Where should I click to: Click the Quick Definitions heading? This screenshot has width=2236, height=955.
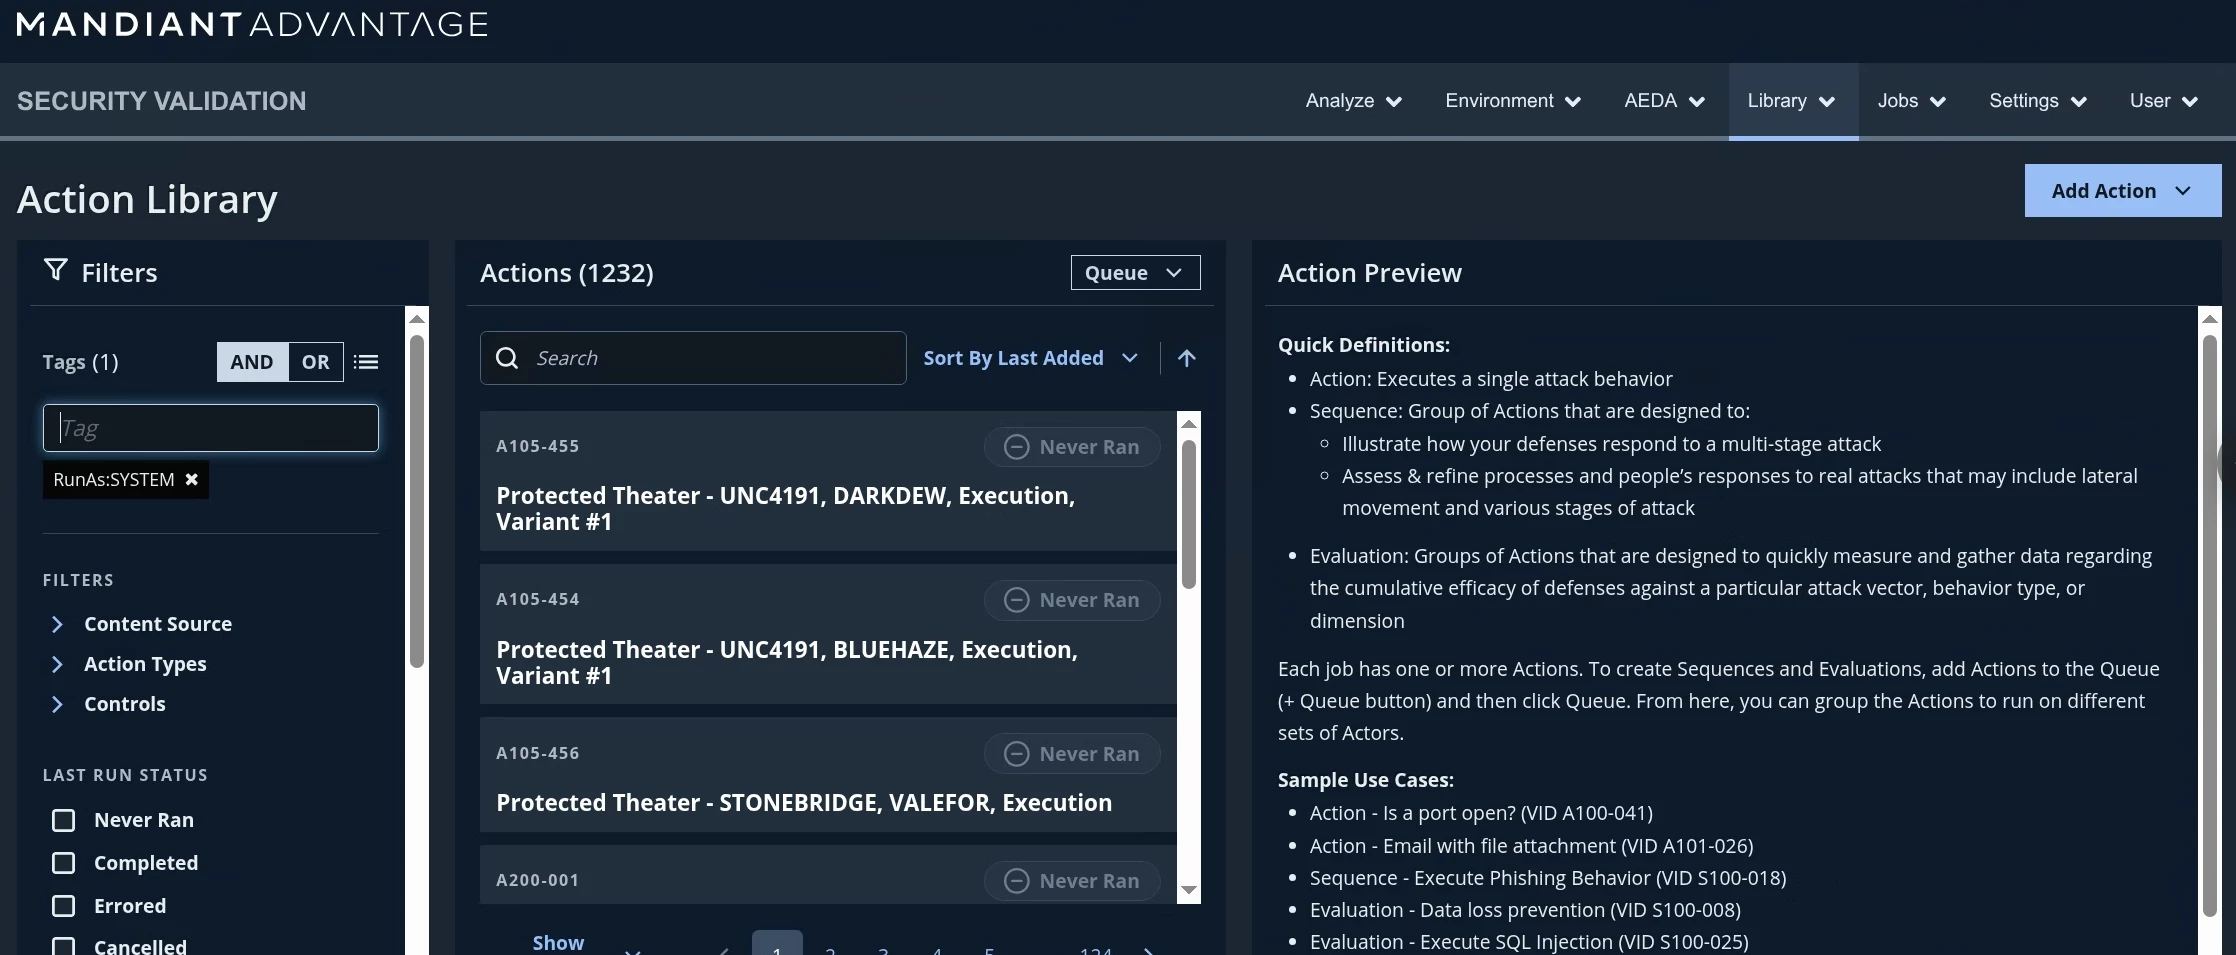pos(1364,345)
